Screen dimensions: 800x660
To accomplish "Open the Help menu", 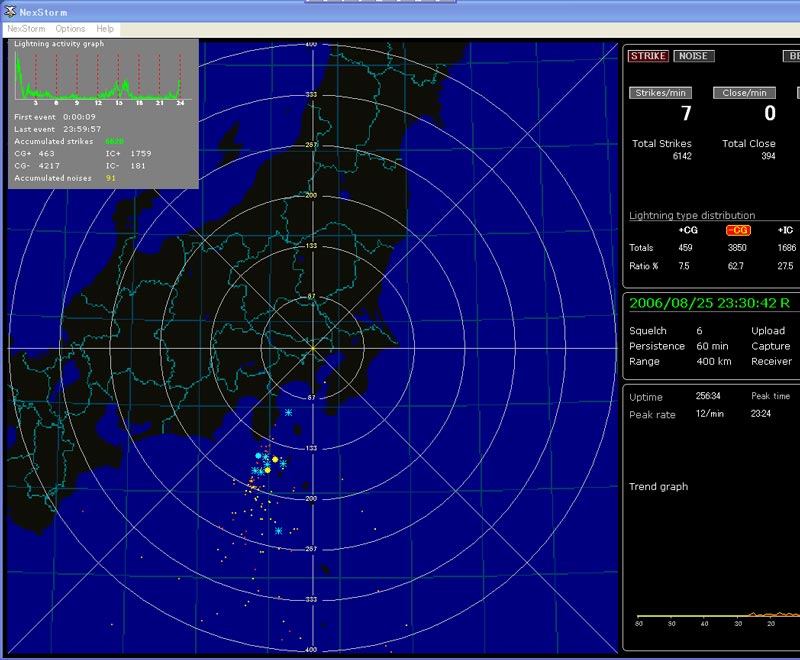I will (x=105, y=29).
